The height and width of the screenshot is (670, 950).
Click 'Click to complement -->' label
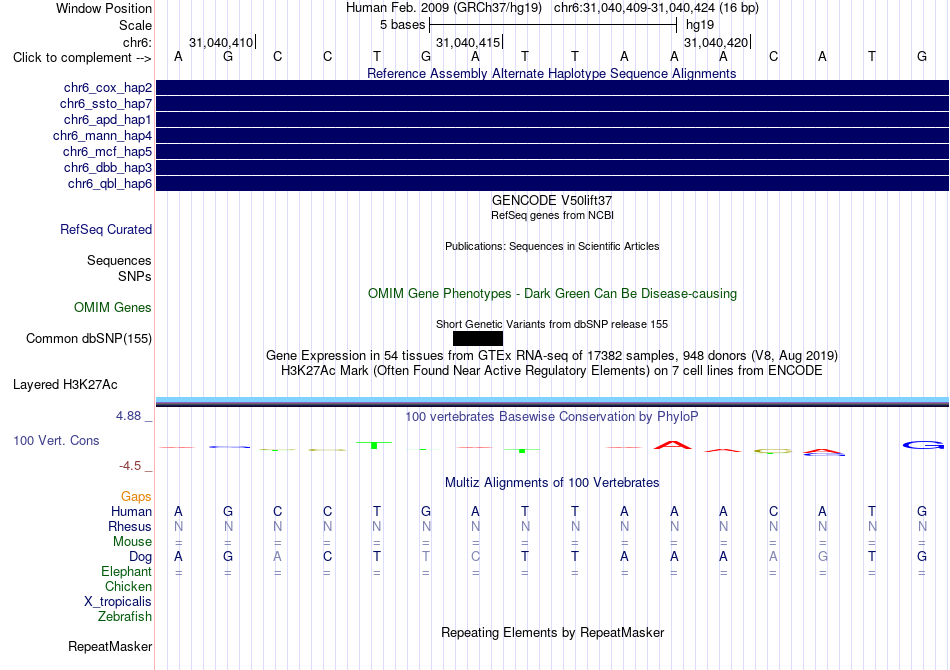point(82,58)
